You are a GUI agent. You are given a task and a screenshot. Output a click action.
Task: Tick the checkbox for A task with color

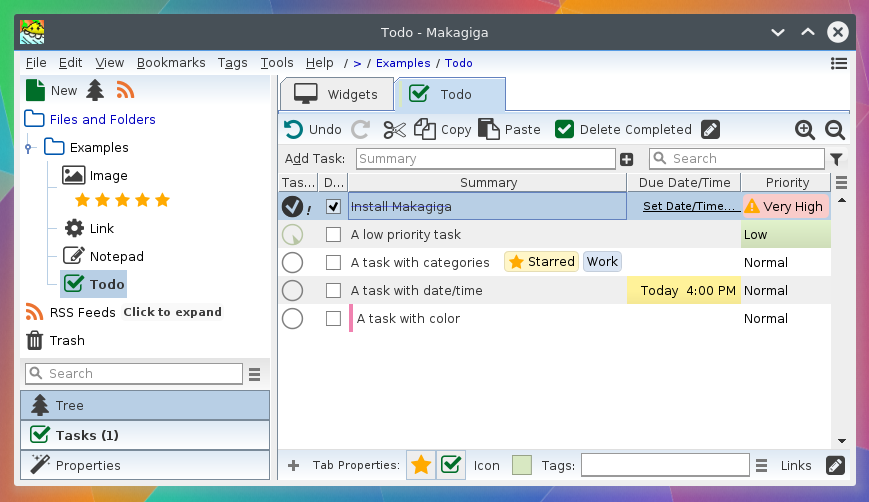pos(333,319)
